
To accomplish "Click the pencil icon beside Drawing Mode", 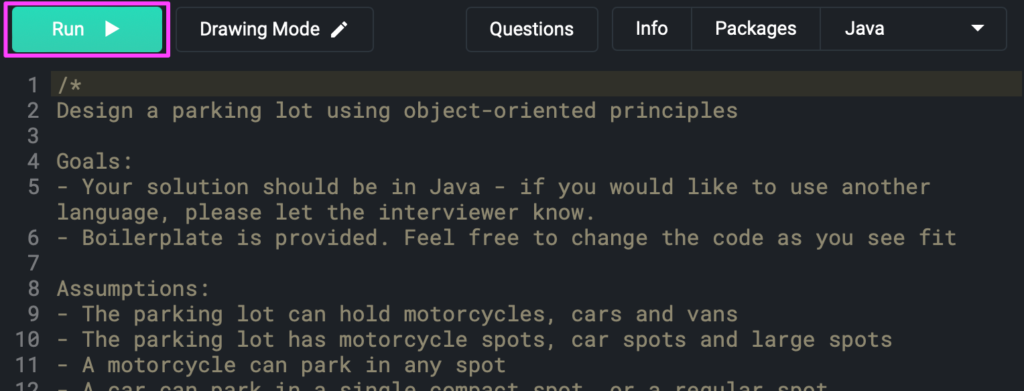I will click(339, 29).
